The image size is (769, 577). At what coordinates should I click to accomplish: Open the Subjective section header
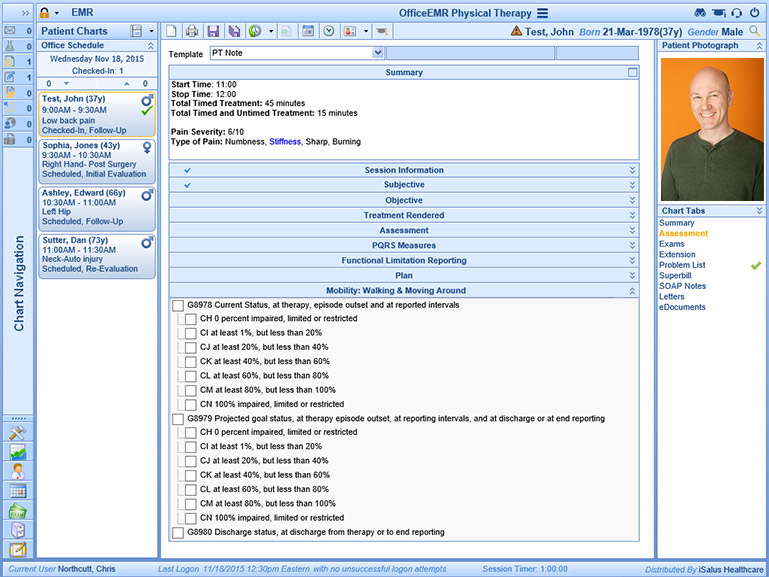pos(404,185)
